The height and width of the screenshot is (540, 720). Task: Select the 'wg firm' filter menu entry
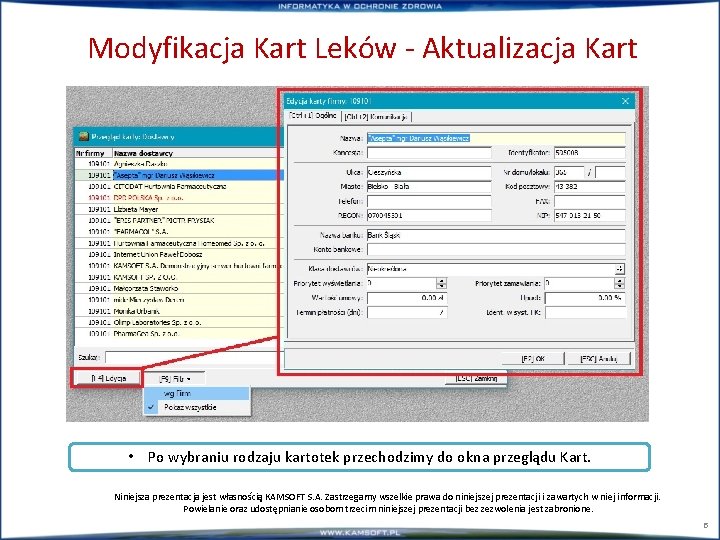coord(197,394)
